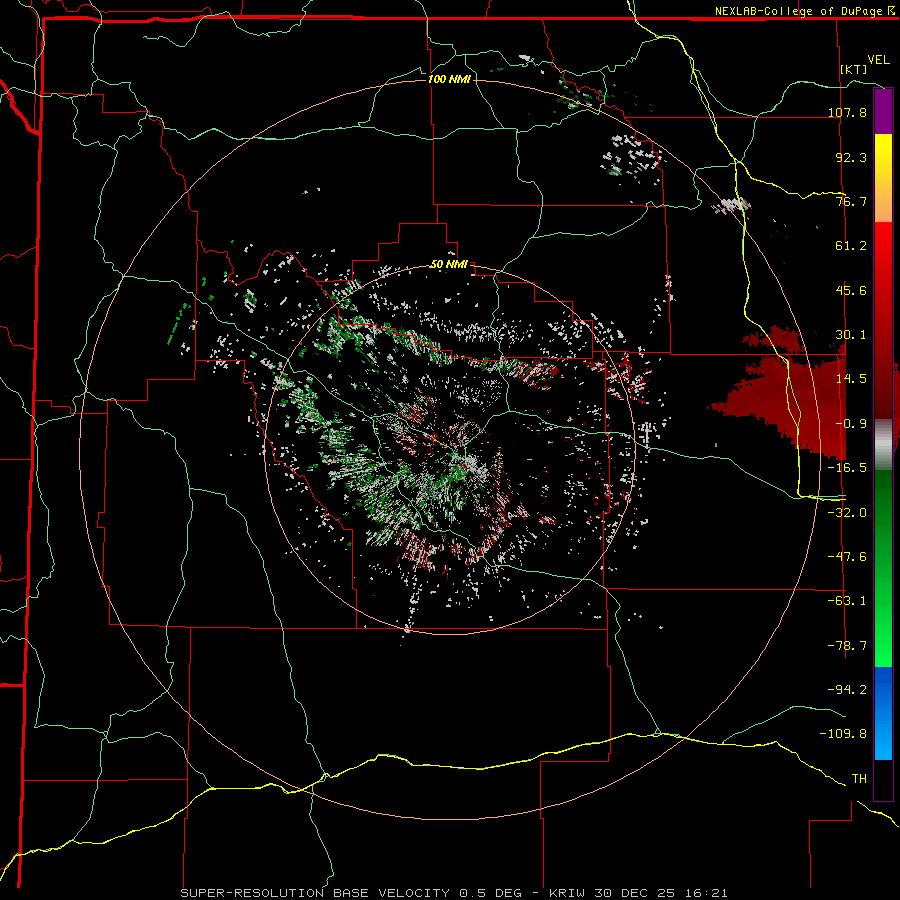Viewport: 900px width, 900px height.
Task: Pick the yellow-orange segment of the velocity scale
Action: pos(883,179)
